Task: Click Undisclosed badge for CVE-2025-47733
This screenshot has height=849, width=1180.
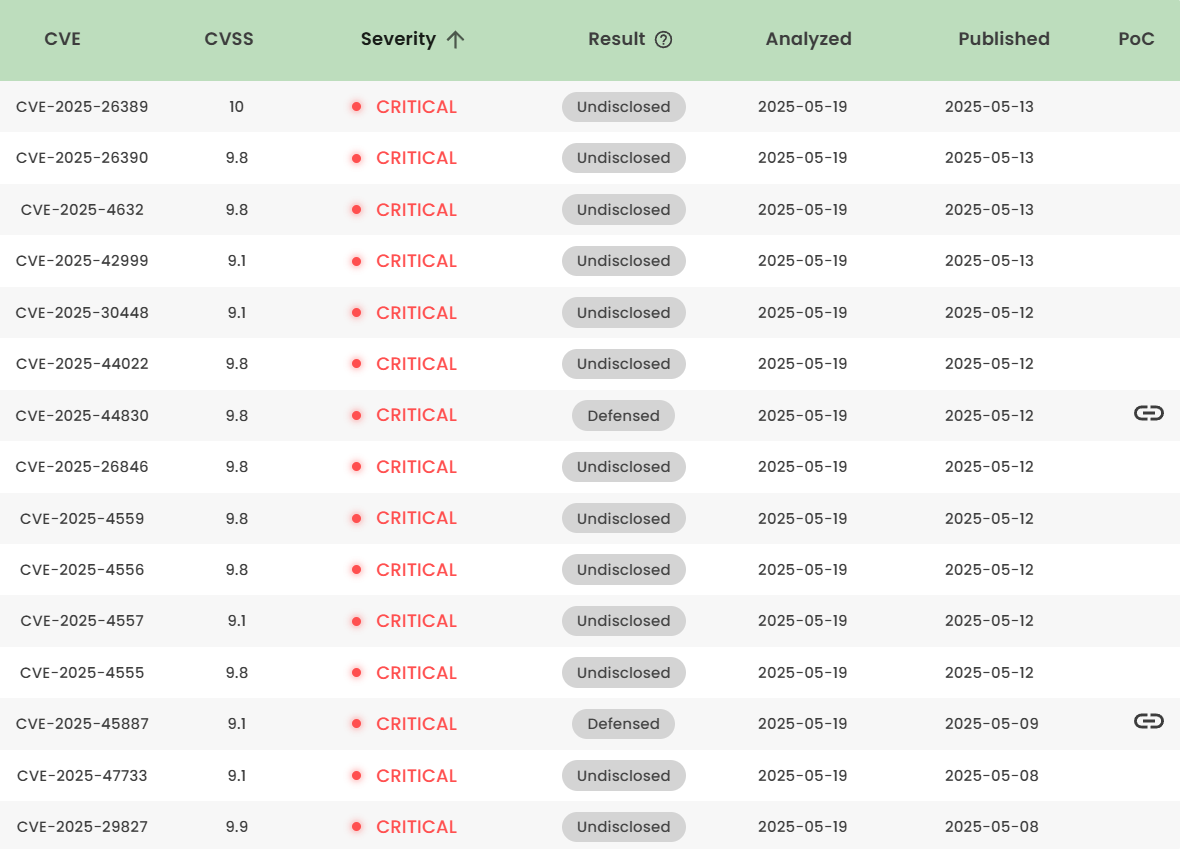Action: (623, 776)
